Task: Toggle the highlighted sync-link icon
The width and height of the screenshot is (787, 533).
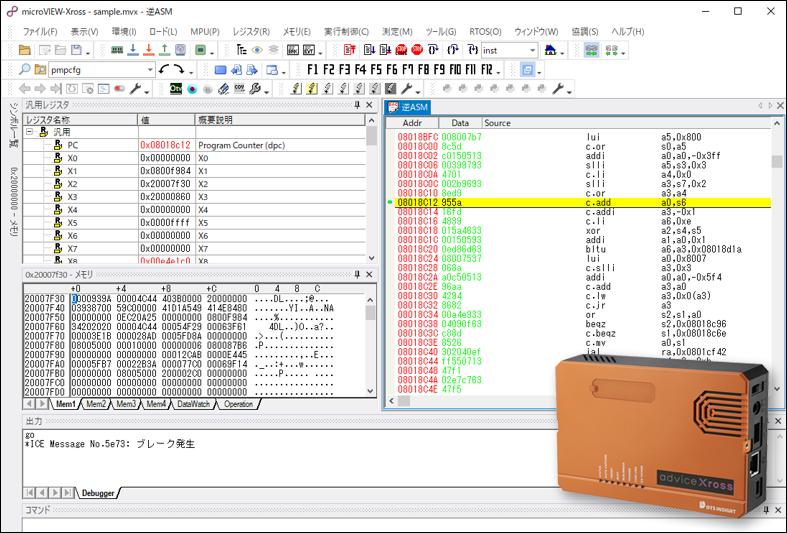Action: pyautogui.click(x=592, y=50)
